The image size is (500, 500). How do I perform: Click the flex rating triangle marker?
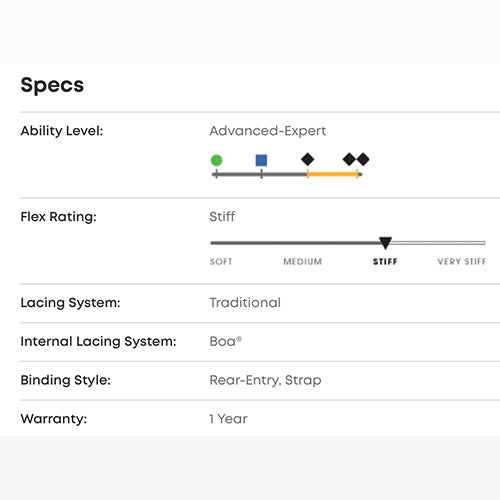tap(385, 243)
